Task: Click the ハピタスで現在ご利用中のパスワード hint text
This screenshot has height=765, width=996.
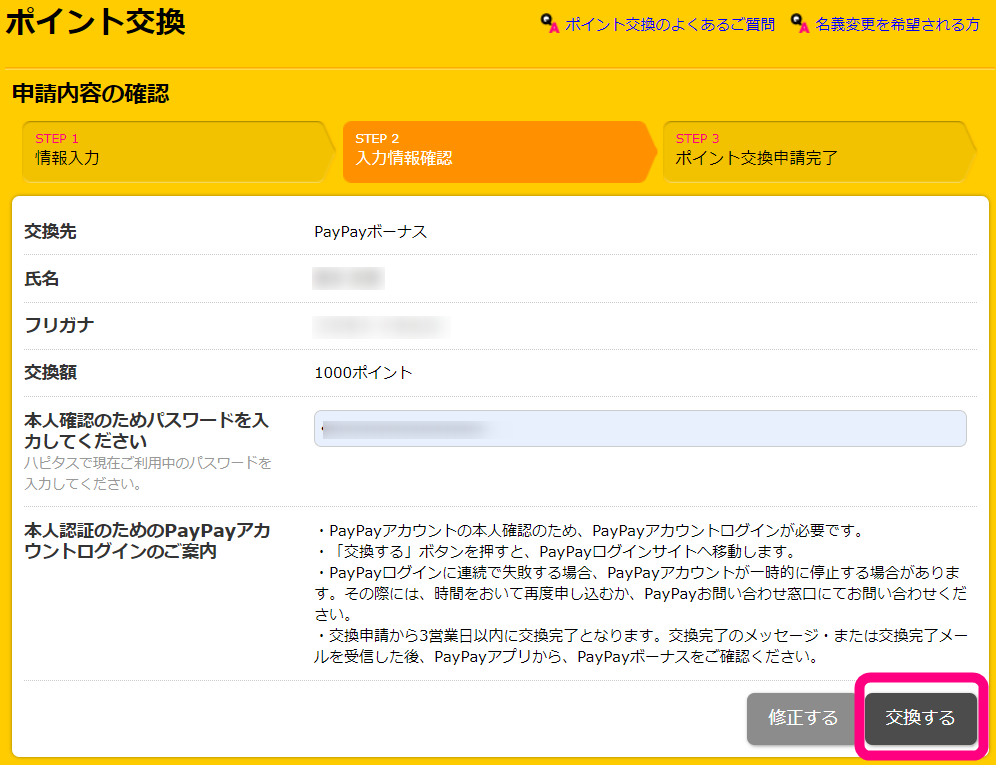Action: point(148,473)
